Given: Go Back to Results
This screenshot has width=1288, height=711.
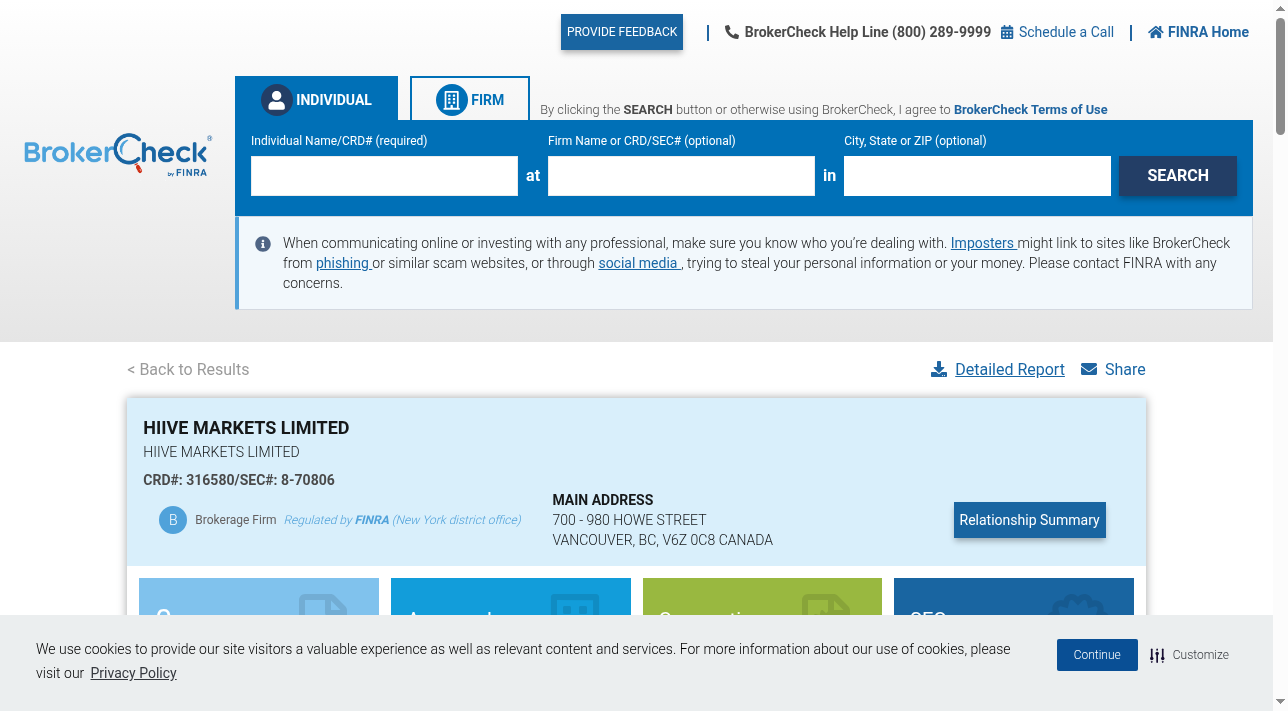Looking at the screenshot, I should 188,369.
